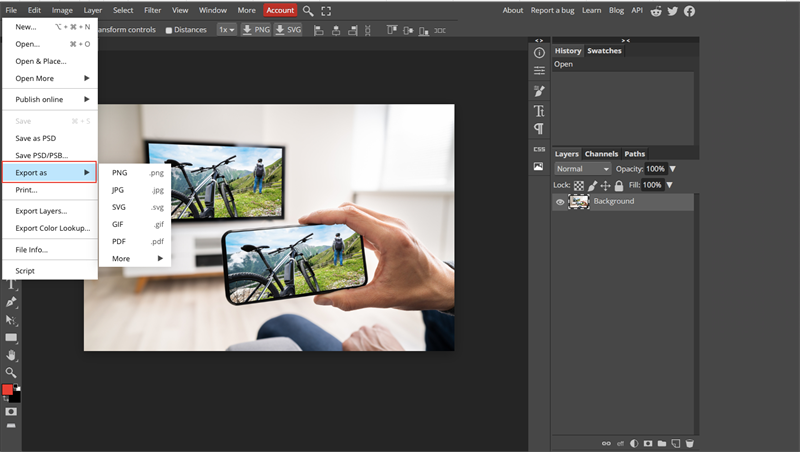Toggle fullscreen mode icon
The width and height of the screenshot is (800, 452).
[x=326, y=11]
